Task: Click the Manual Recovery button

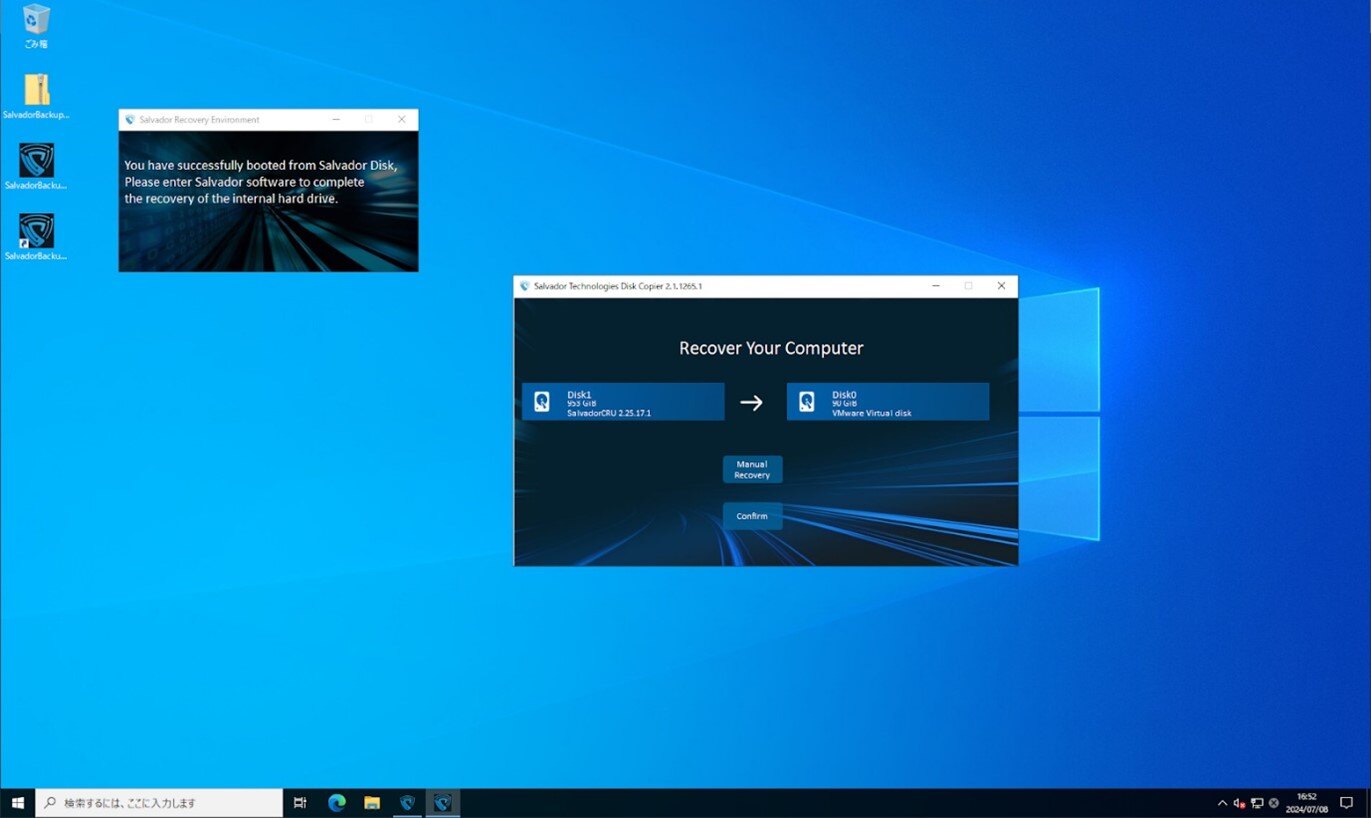Action: [752, 470]
